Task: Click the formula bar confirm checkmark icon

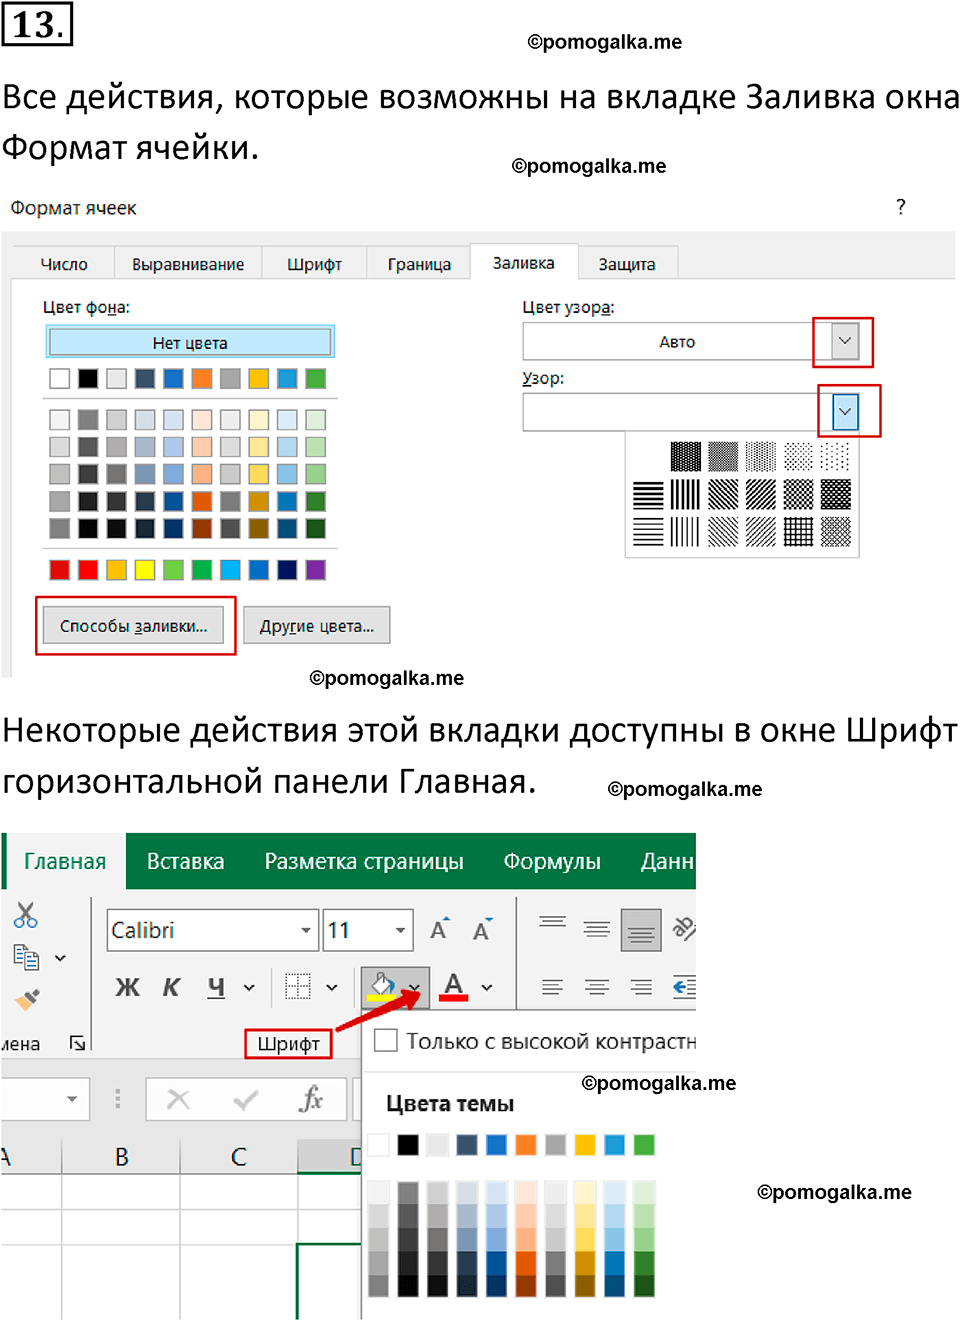Action: point(245,1100)
